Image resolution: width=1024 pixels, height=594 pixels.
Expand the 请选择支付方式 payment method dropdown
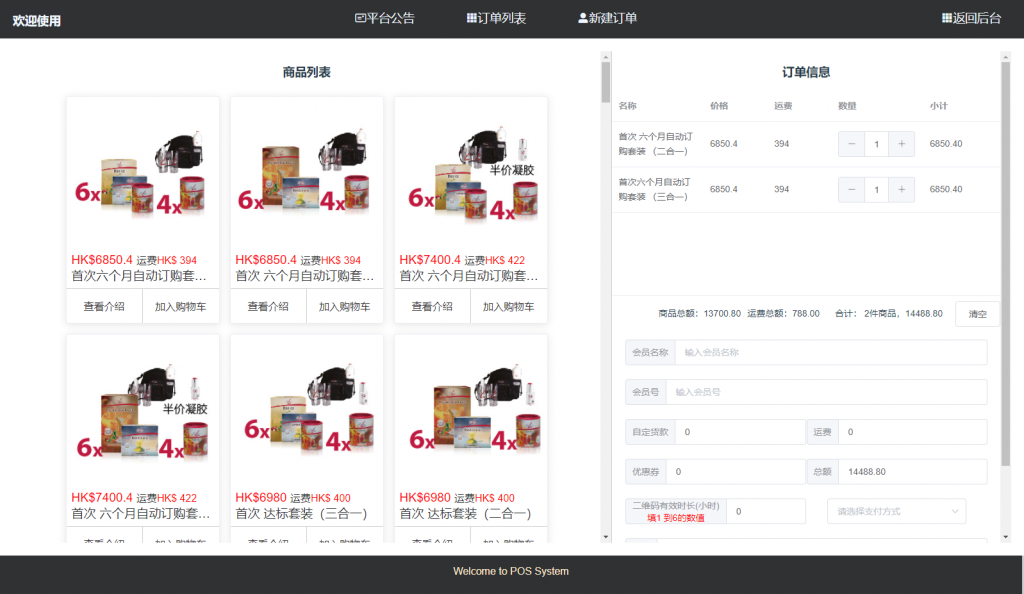point(896,511)
